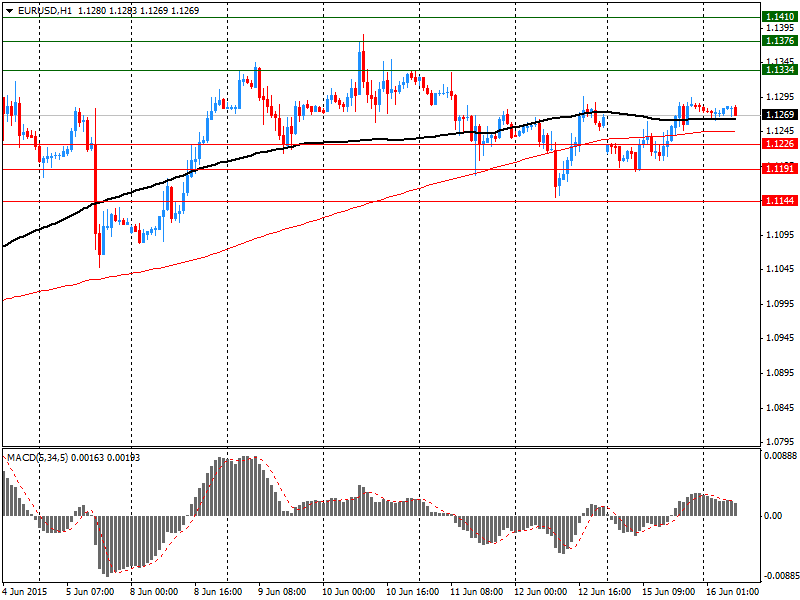Viewport: 800px width, 600px height.
Task: Click the 5 Jun 07:00 time label
Action: point(90,592)
